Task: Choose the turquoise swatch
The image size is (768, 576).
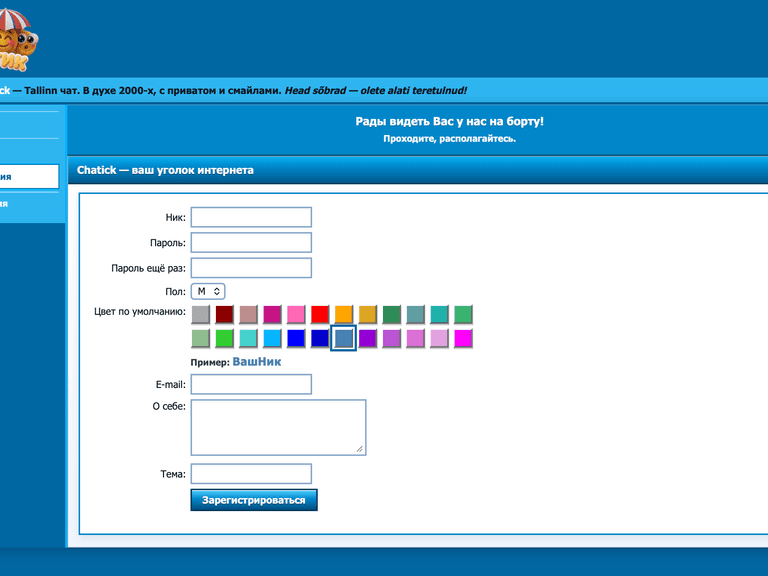Action: click(x=248, y=338)
